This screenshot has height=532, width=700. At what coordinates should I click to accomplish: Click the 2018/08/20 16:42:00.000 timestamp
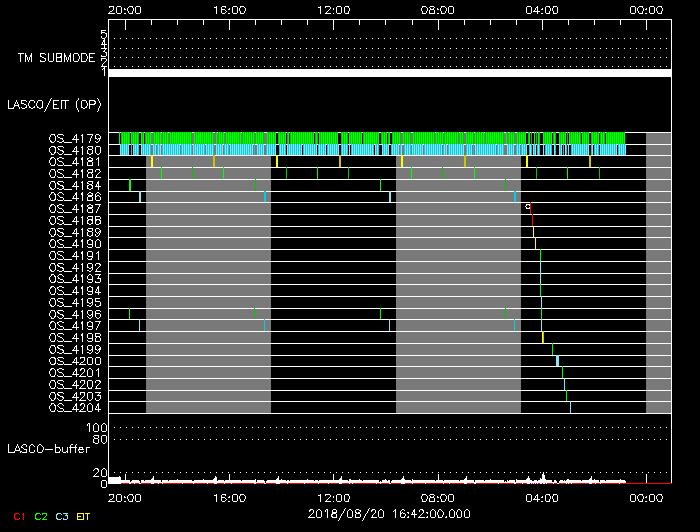tap(389, 513)
